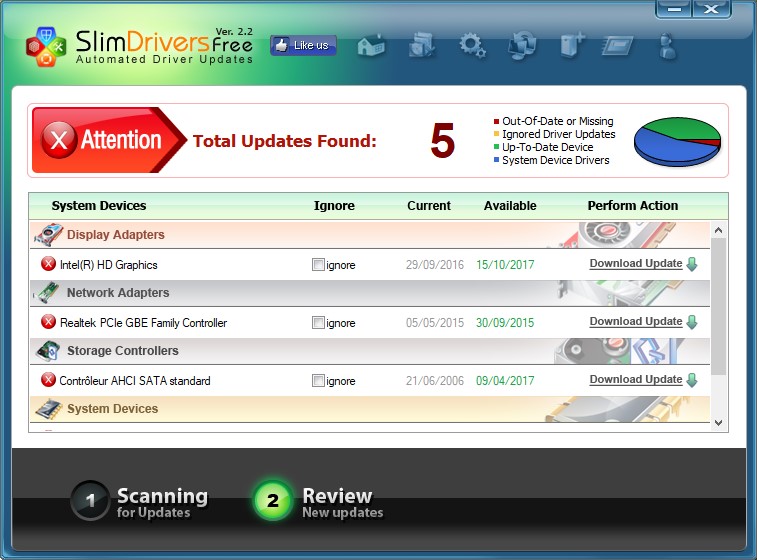Viewport: 757px width, 560px height.
Task: Open the Home house icon in toolbar
Action: 371,45
